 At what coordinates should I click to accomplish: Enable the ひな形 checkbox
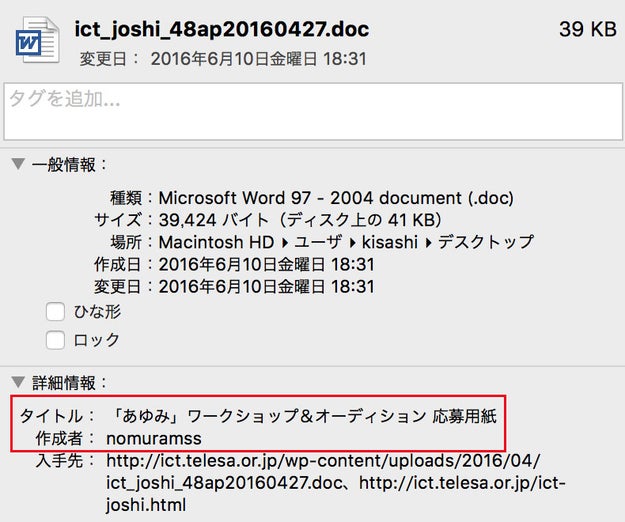point(56,312)
